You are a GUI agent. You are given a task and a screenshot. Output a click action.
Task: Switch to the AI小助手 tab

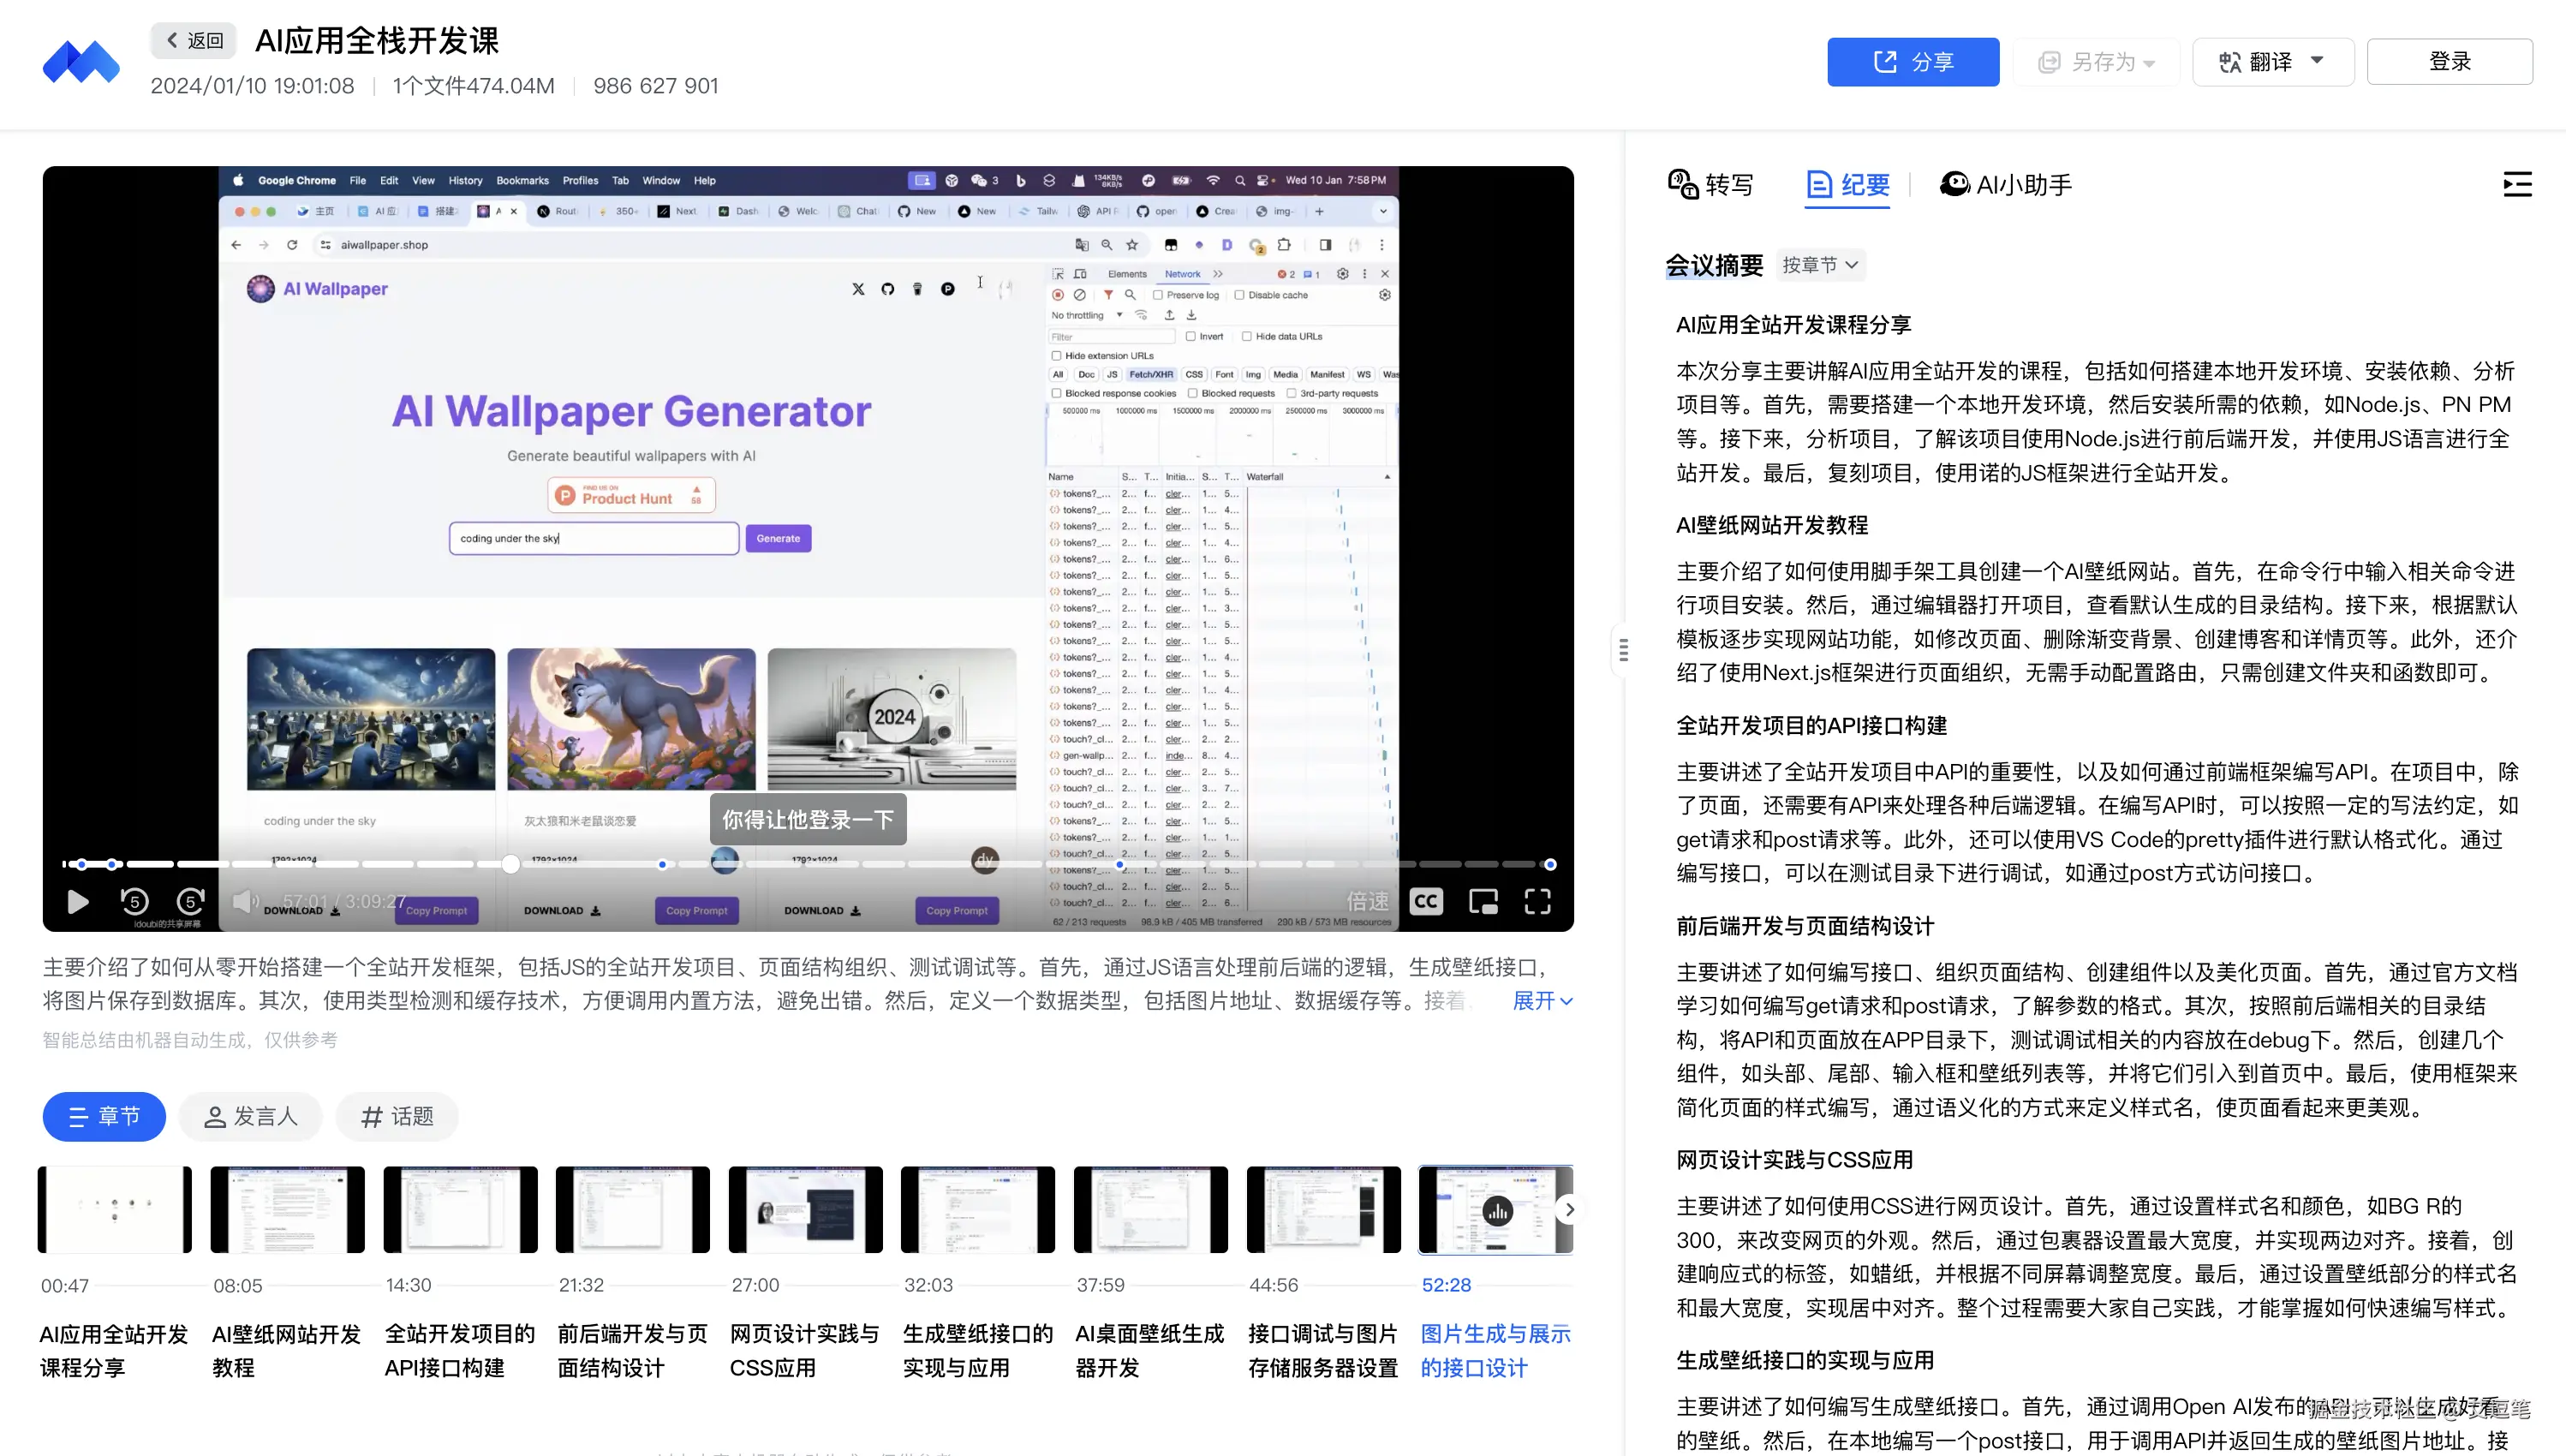(2006, 185)
